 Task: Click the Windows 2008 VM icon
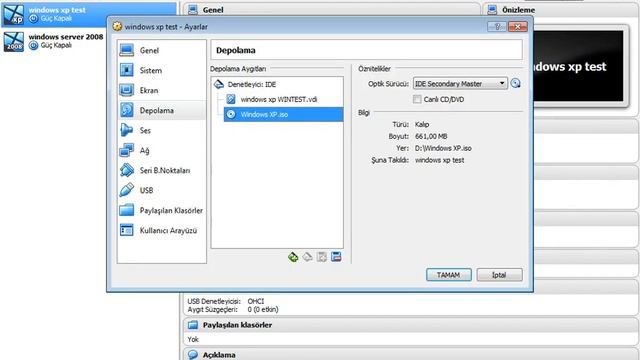pyautogui.click(x=14, y=41)
